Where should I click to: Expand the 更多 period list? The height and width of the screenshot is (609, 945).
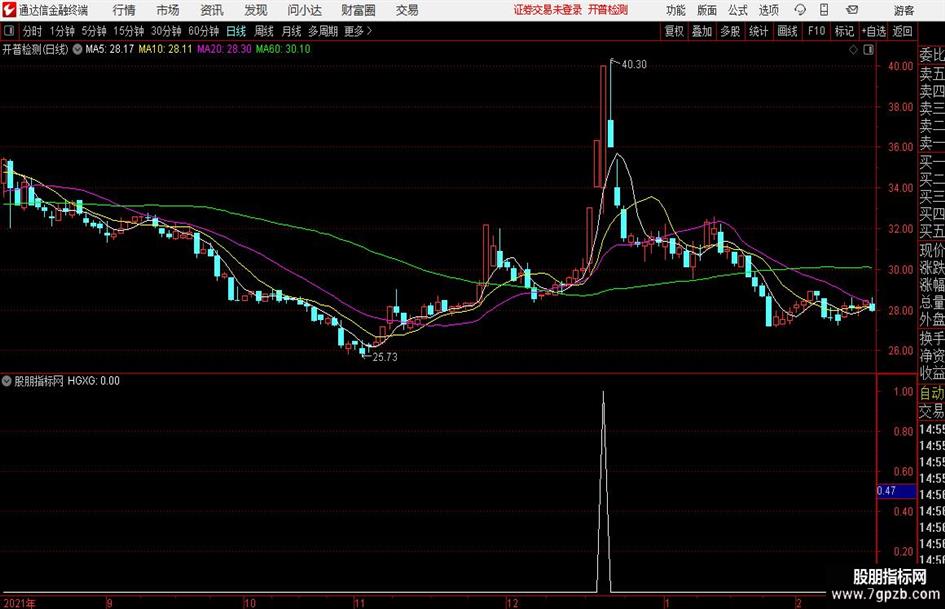pos(359,31)
